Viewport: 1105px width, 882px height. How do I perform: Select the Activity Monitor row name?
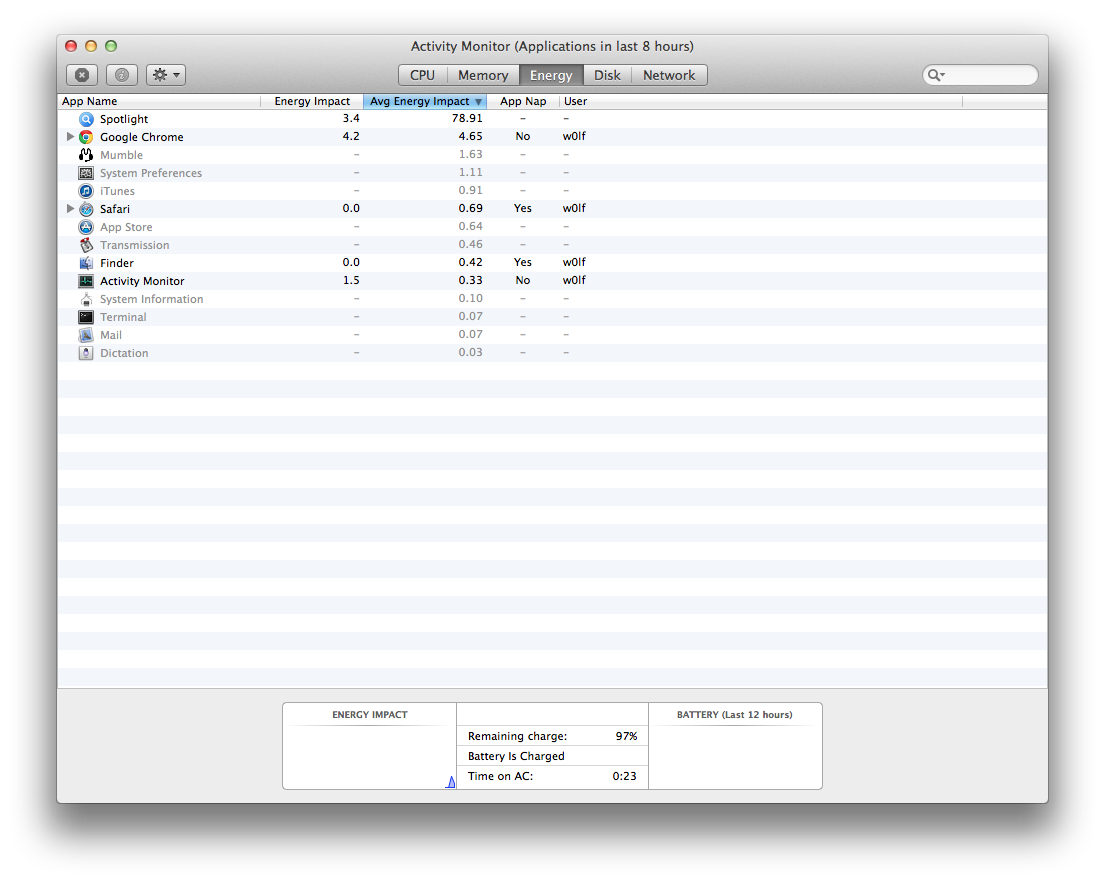pos(142,281)
